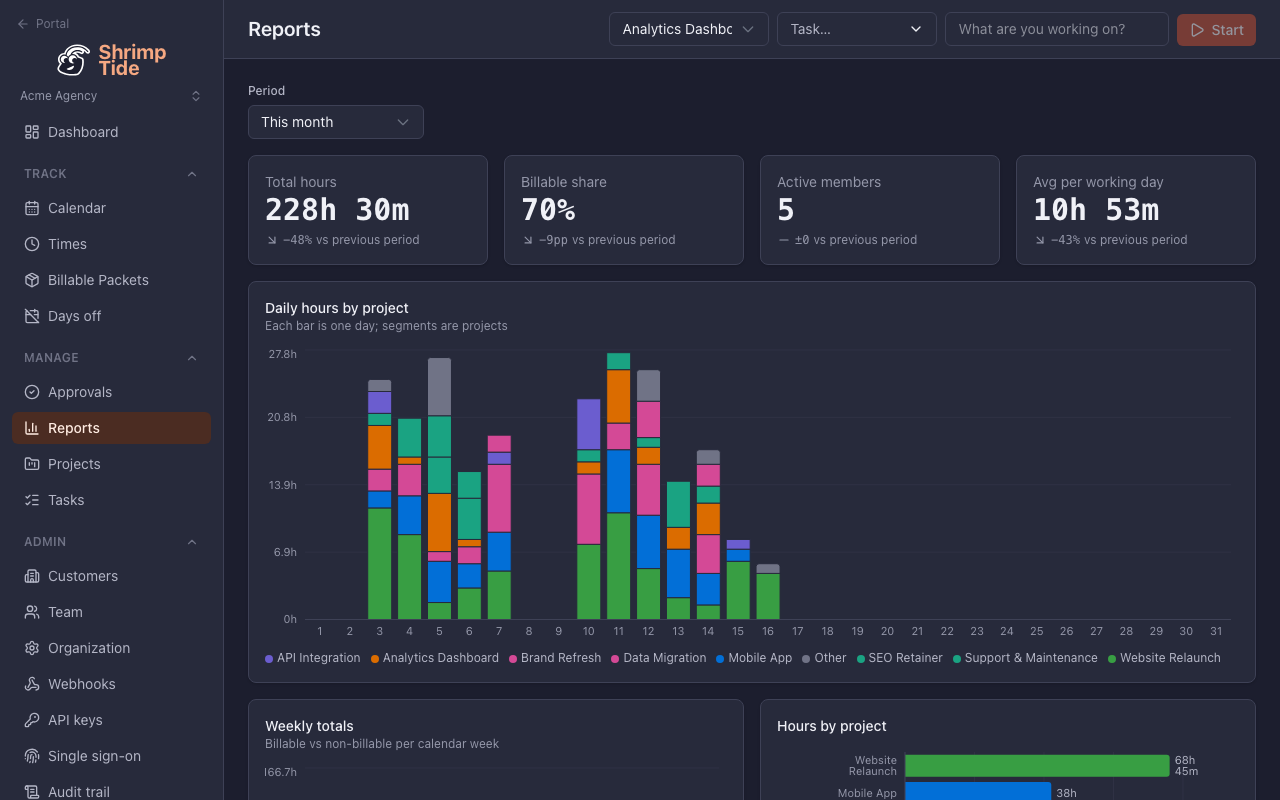Click the Projects folder icon
This screenshot has width=1280, height=800.
point(32,464)
